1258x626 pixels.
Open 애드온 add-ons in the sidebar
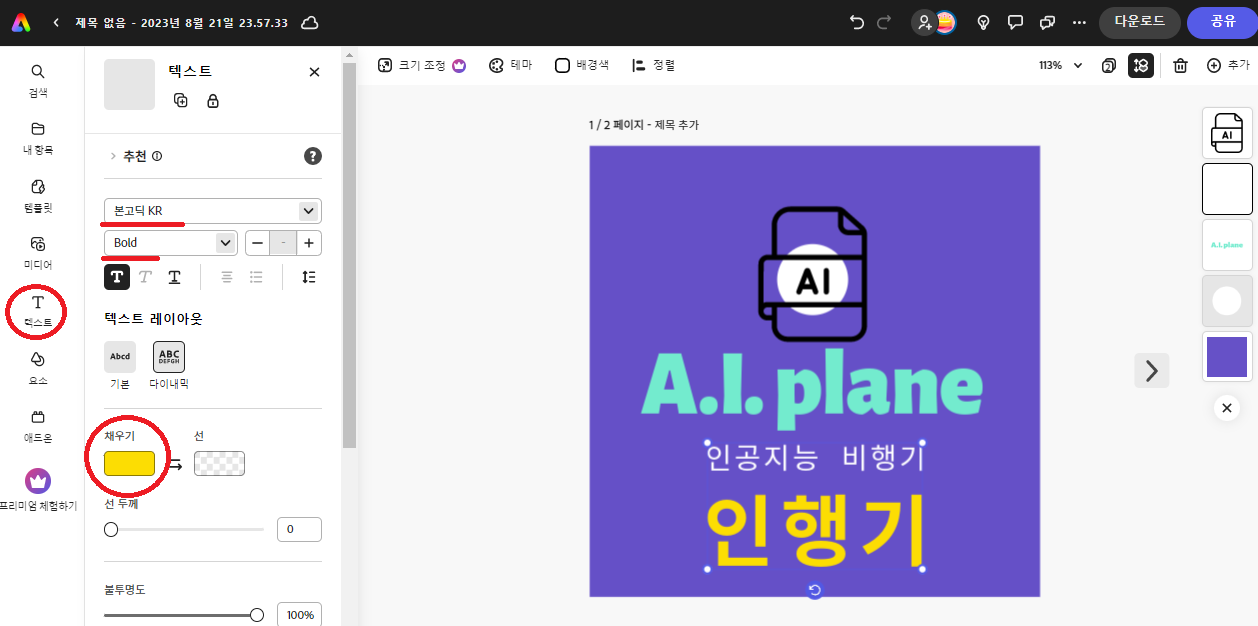click(x=38, y=426)
